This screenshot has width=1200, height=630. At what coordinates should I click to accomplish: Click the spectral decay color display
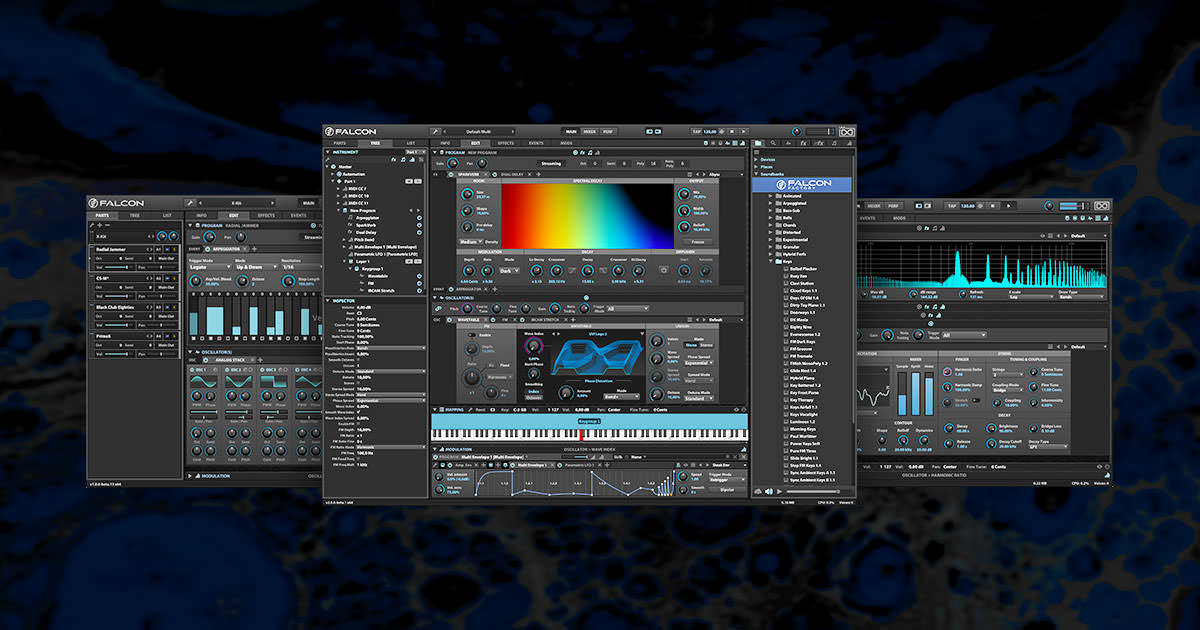[x=588, y=215]
